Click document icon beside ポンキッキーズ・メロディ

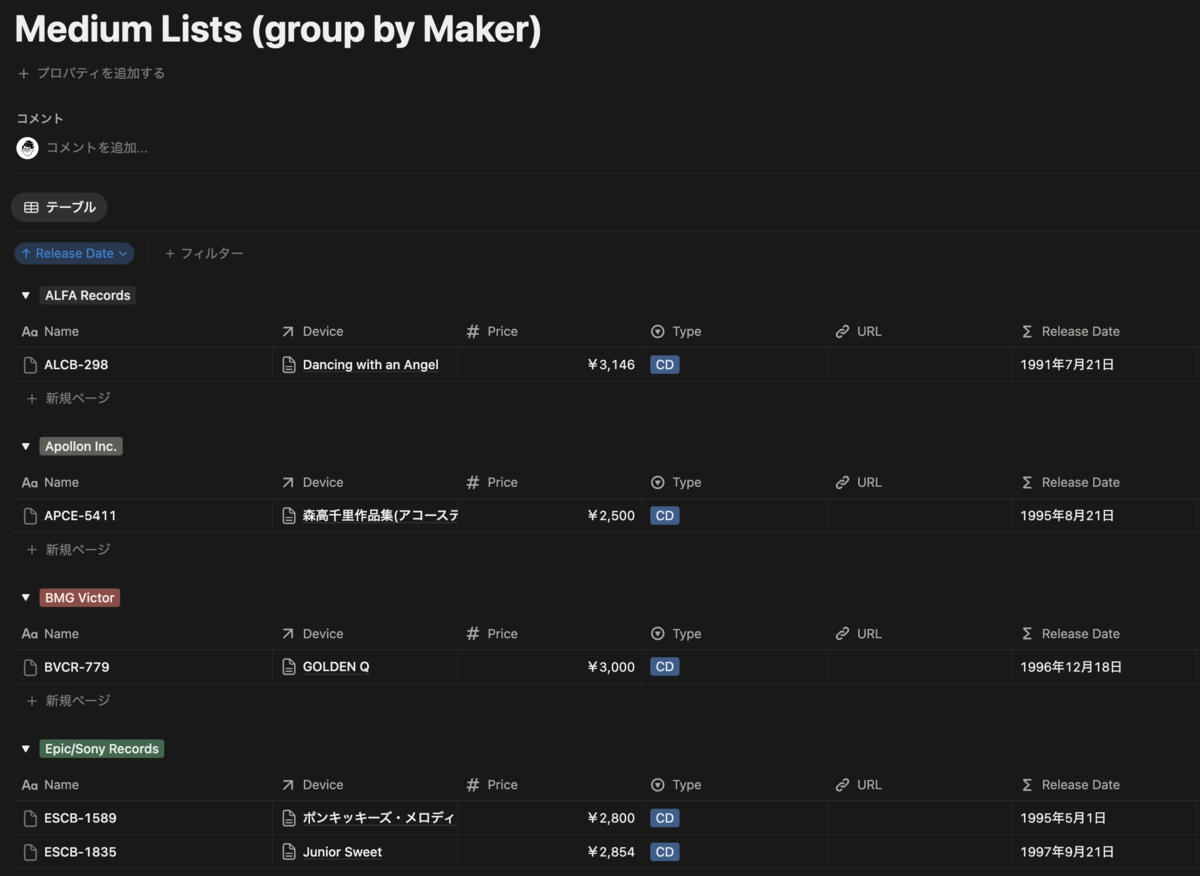click(x=289, y=818)
